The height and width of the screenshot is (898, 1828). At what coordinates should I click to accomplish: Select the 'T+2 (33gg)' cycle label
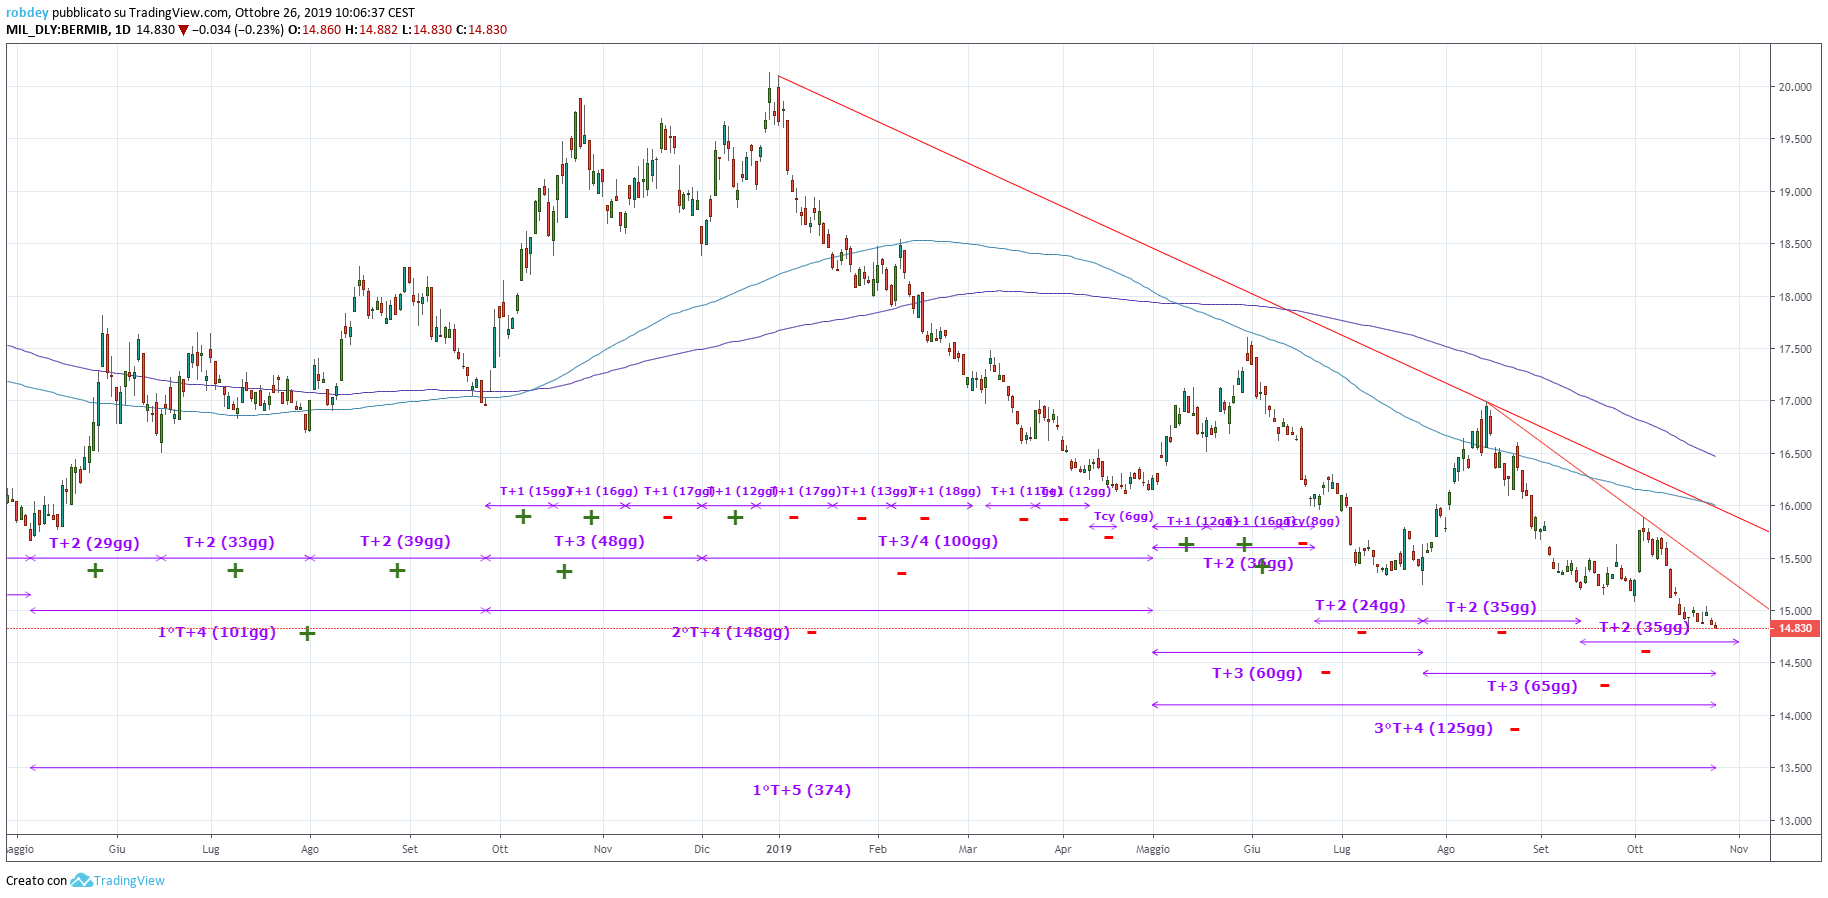pyautogui.click(x=229, y=542)
